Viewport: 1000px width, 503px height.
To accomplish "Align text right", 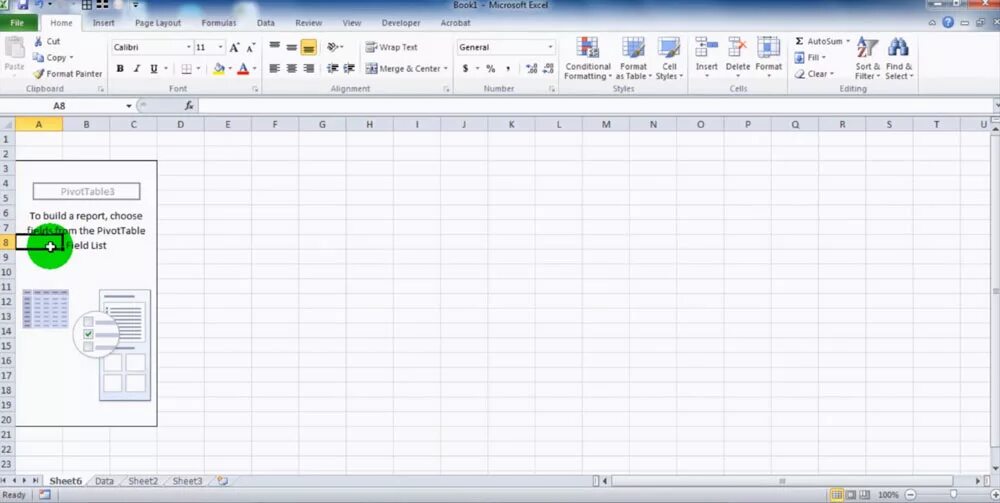I will point(309,68).
